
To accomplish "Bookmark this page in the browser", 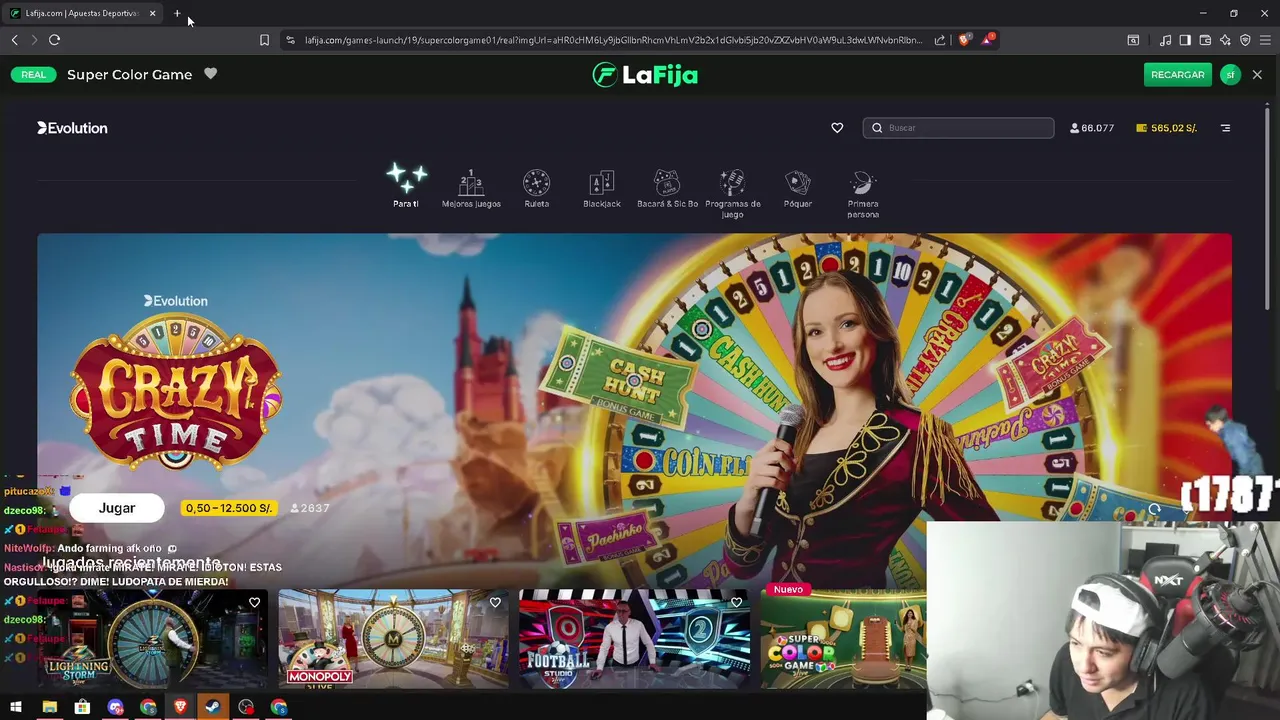I will tap(264, 40).
